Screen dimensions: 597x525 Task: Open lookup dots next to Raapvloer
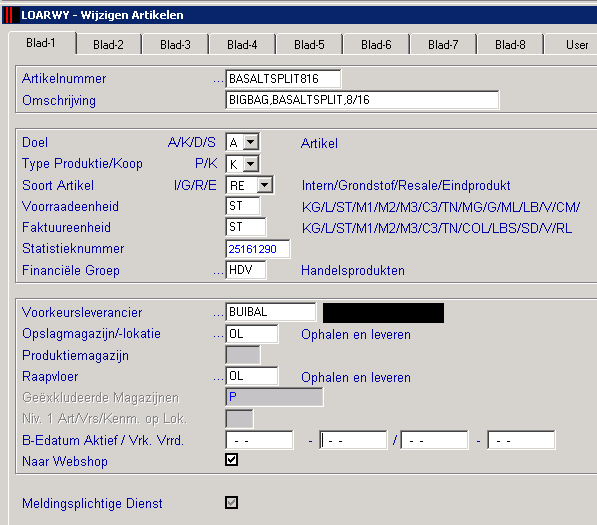click(x=218, y=379)
